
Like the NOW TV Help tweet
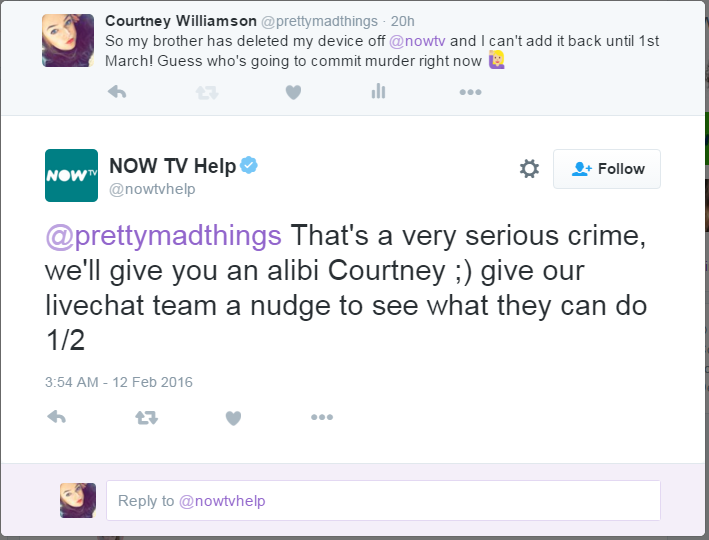coord(233,418)
